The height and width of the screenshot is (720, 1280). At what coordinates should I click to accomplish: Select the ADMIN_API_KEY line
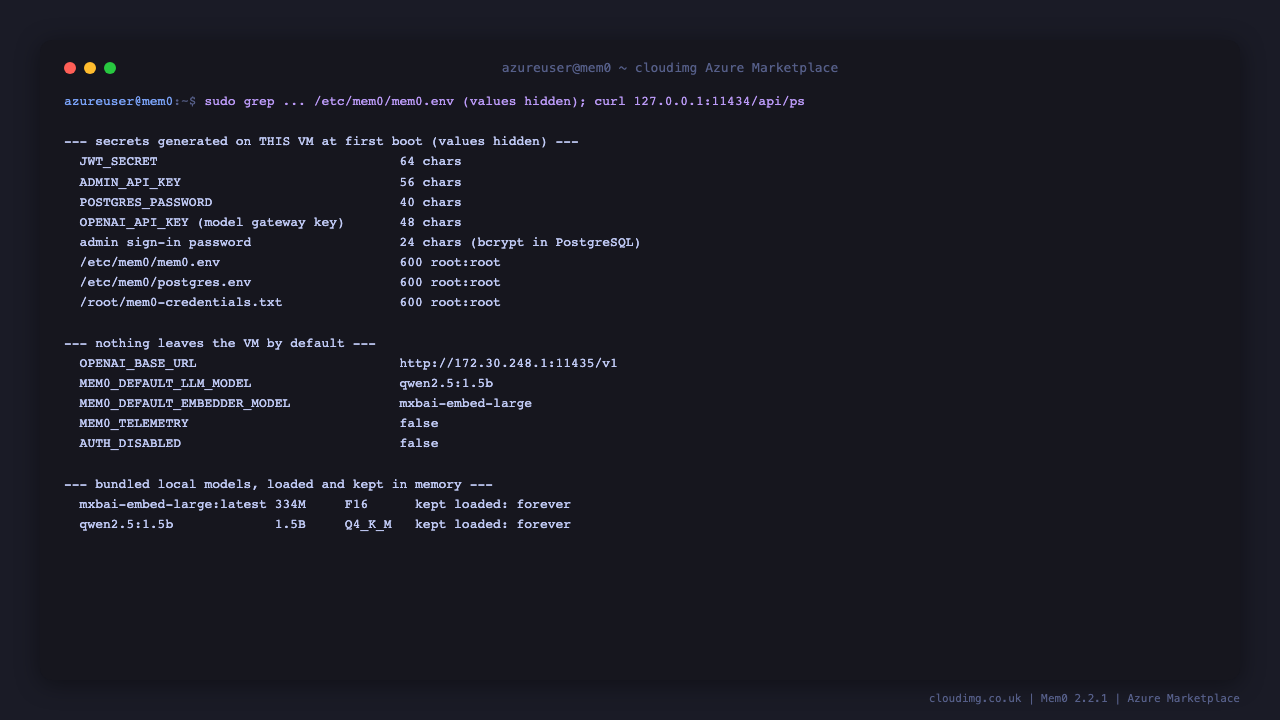pos(271,182)
